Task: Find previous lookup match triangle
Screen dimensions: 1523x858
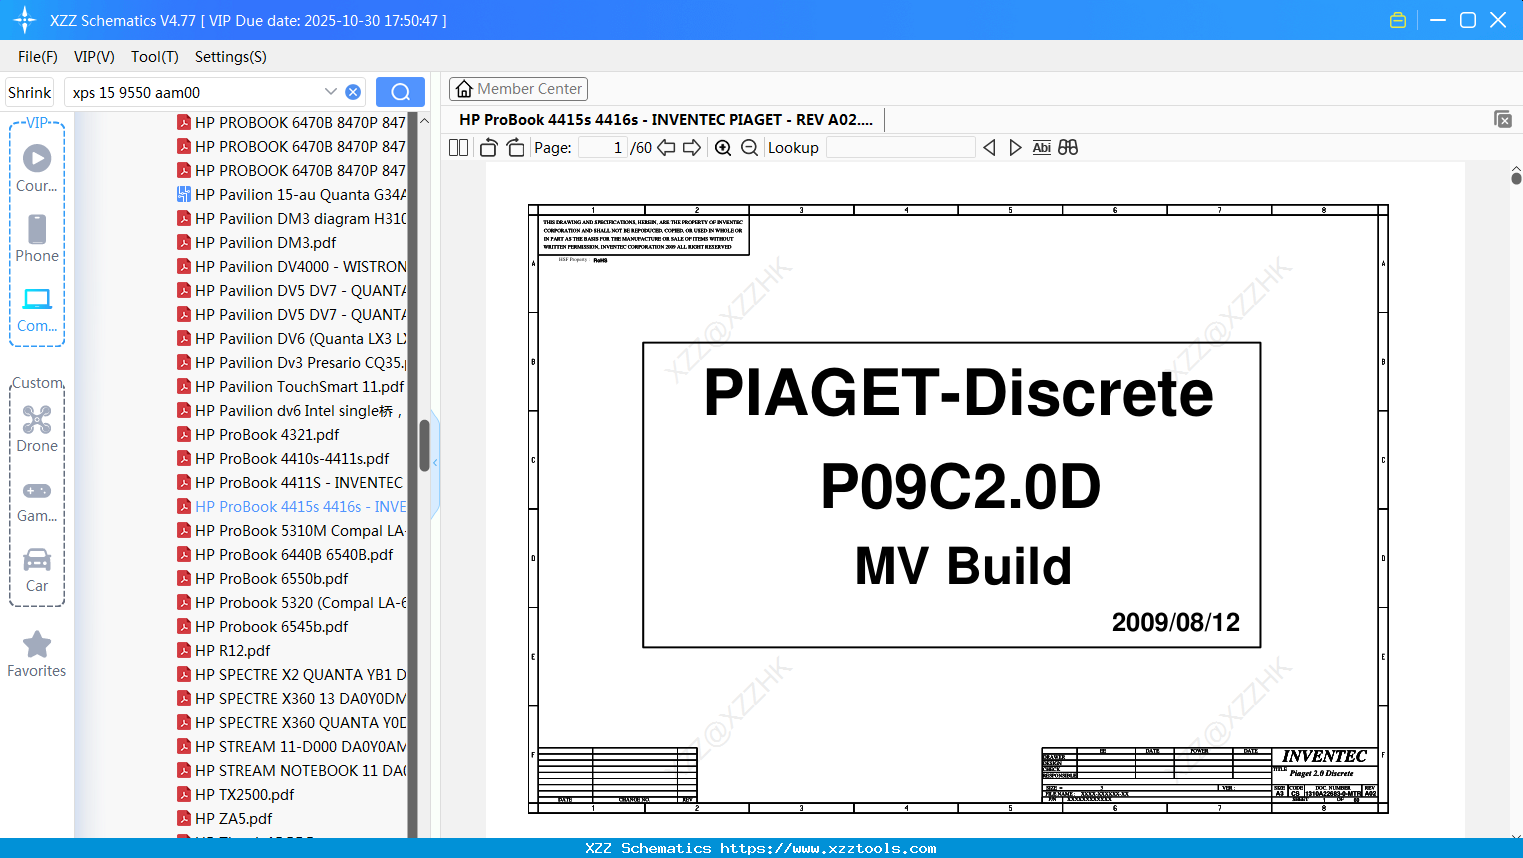Action: (x=989, y=148)
